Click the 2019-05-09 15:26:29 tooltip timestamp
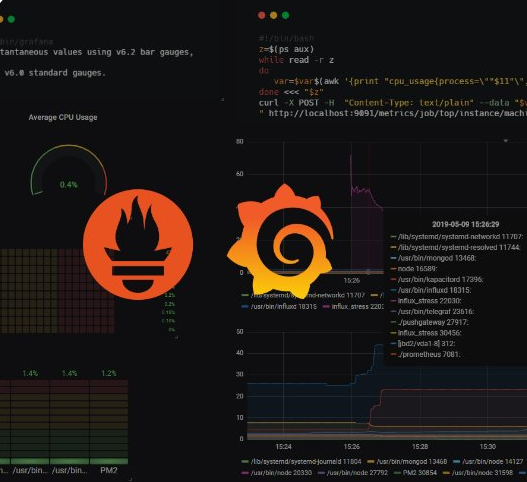The width and height of the screenshot is (527, 482). point(465,224)
